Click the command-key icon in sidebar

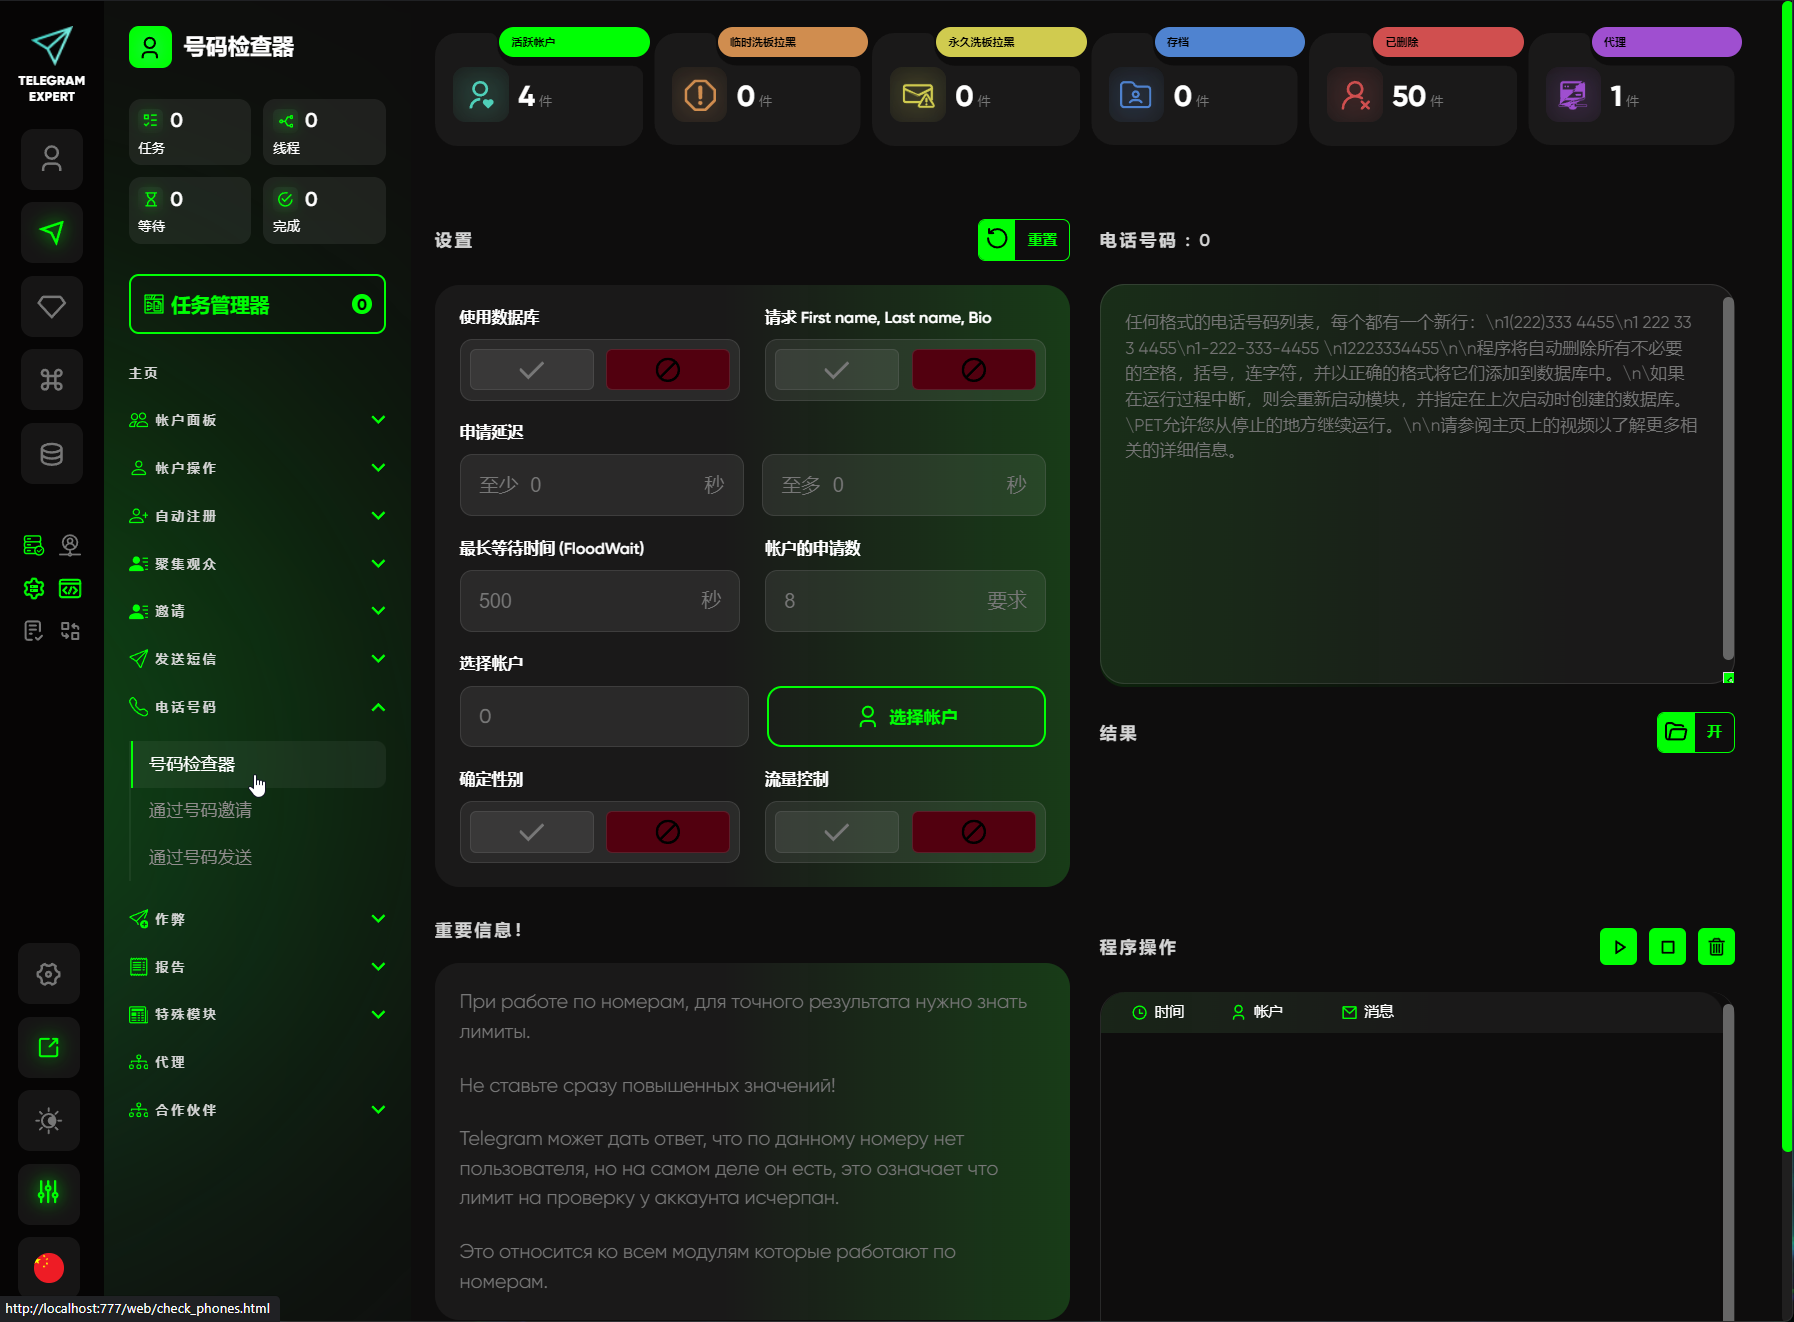52,380
